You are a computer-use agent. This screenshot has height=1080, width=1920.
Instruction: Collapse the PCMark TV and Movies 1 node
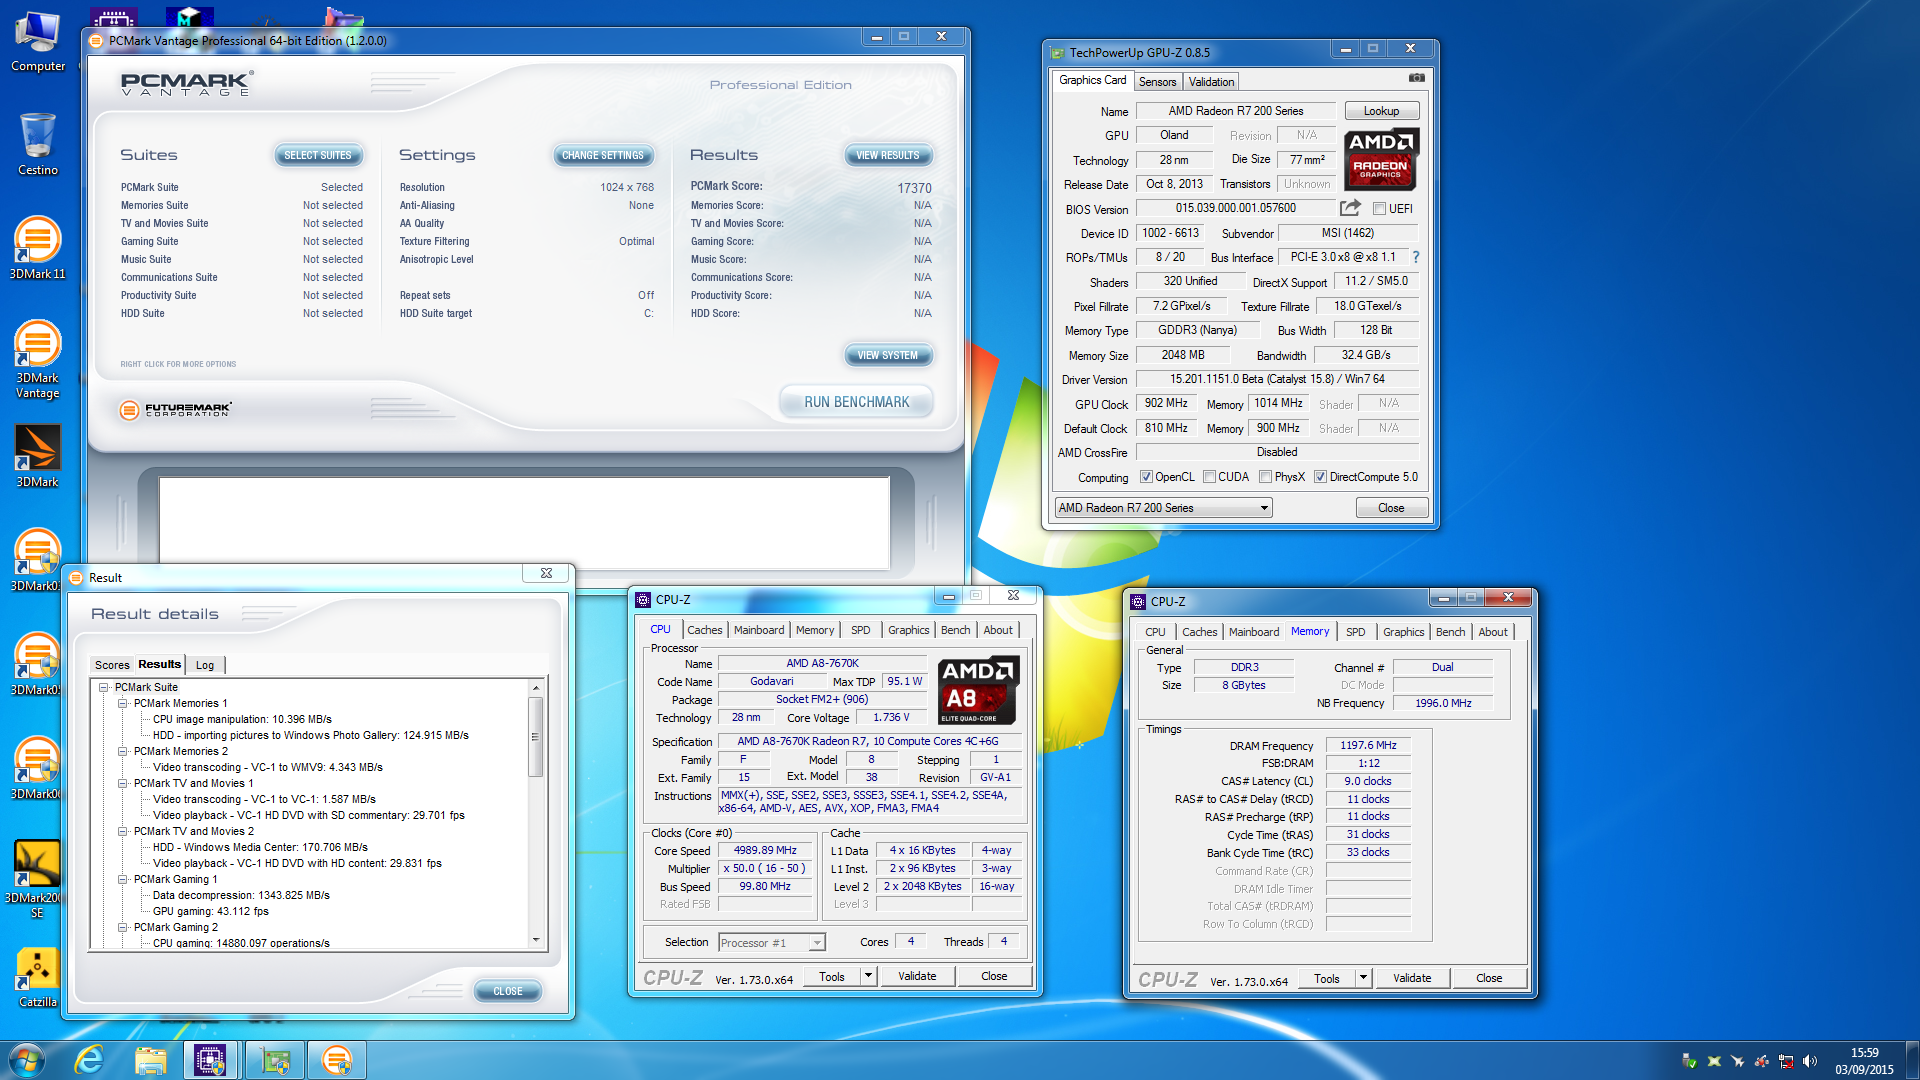pos(123,783)
